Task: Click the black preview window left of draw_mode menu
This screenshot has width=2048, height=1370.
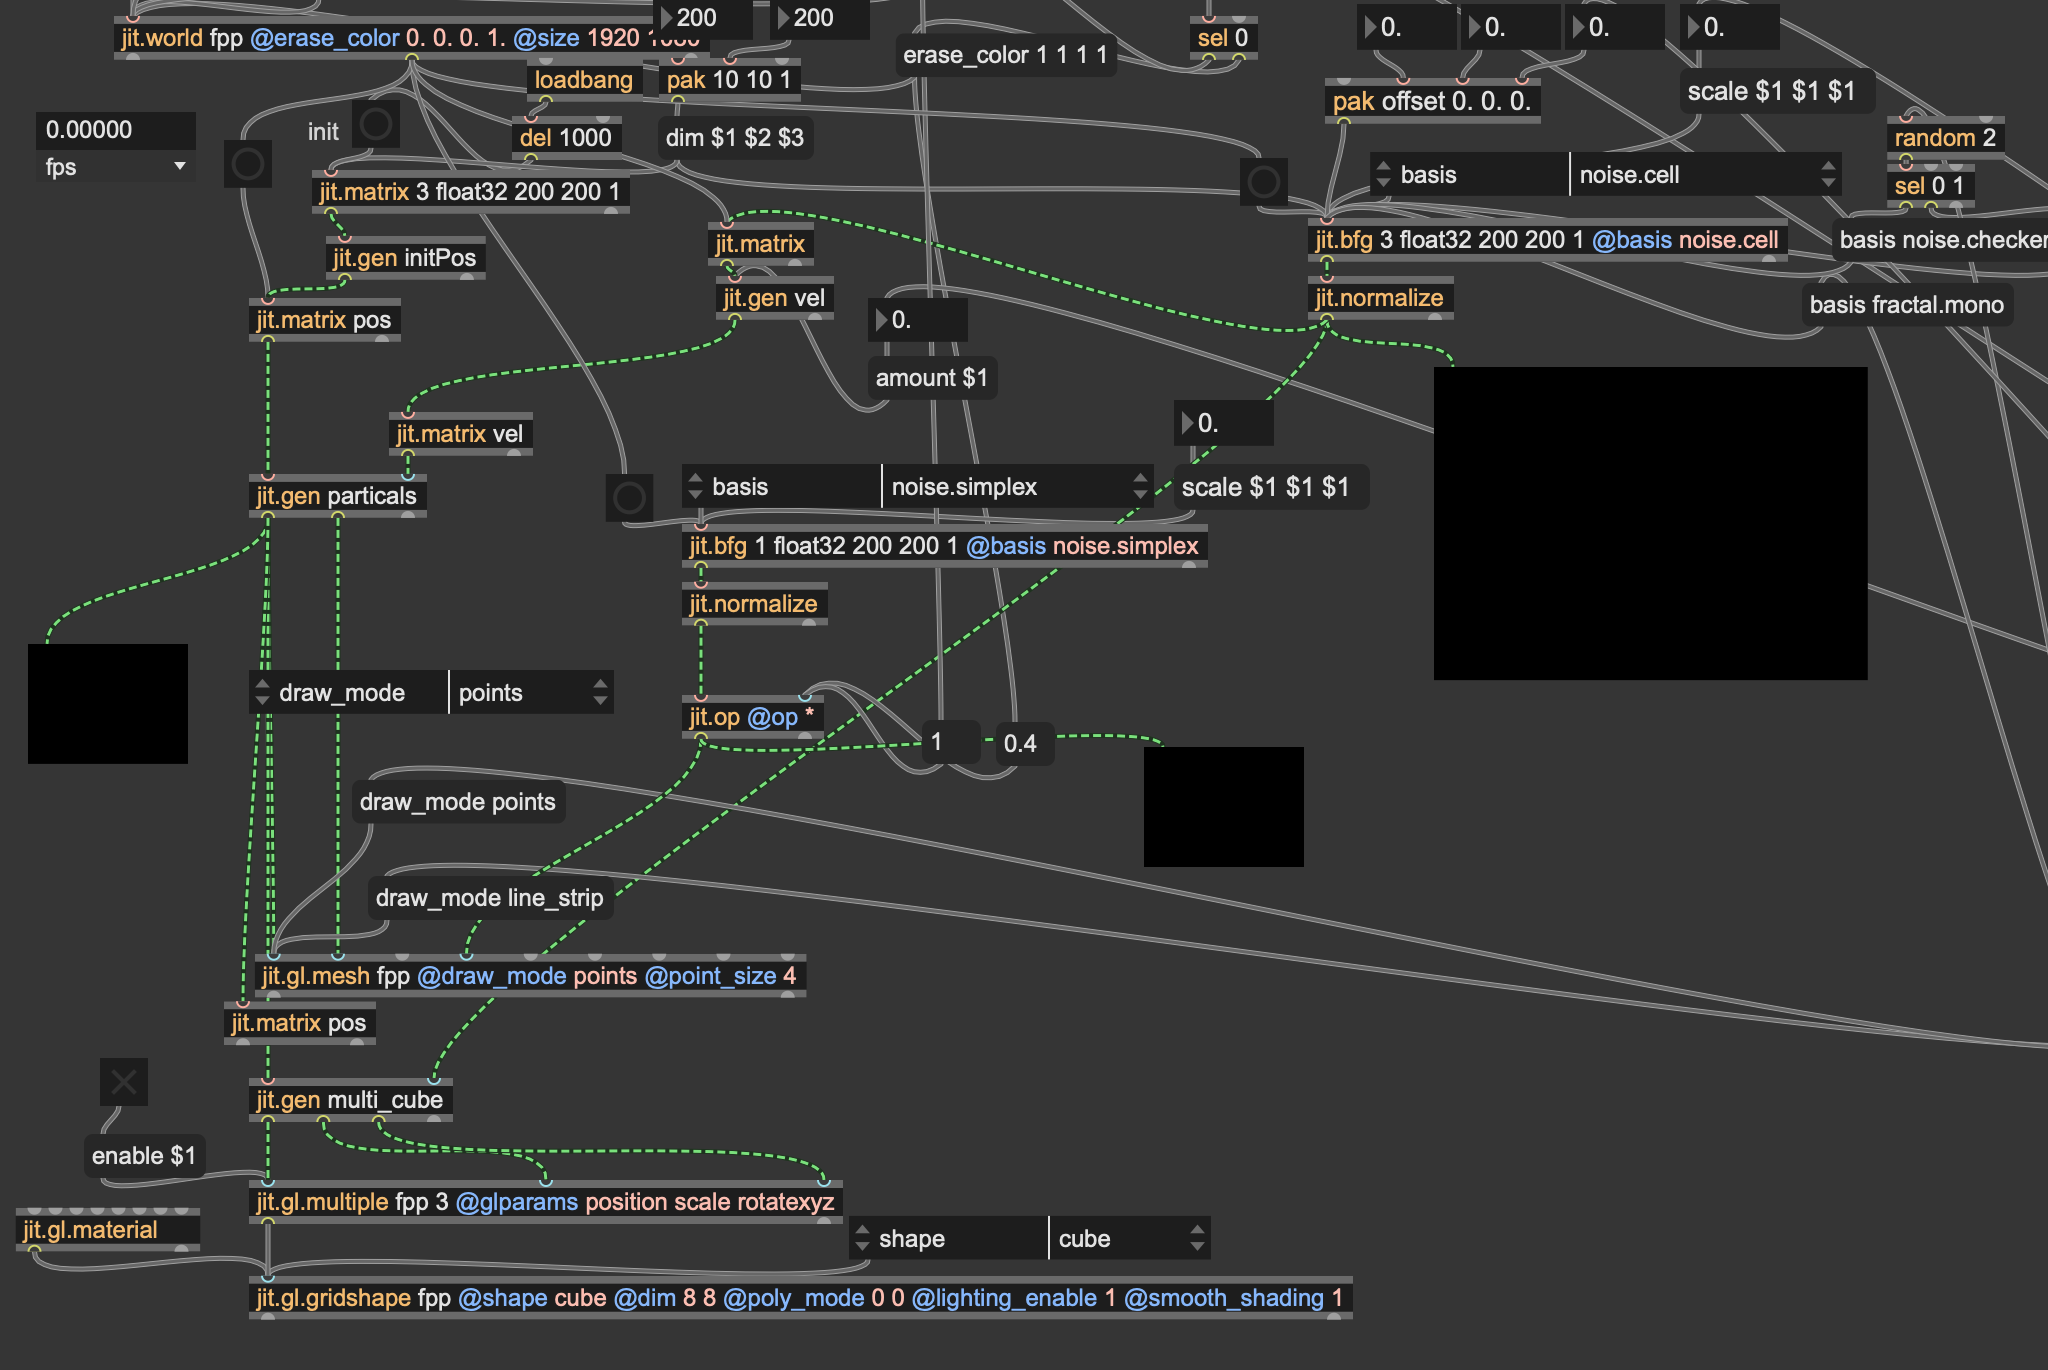Action: click(x=108, y=704)
